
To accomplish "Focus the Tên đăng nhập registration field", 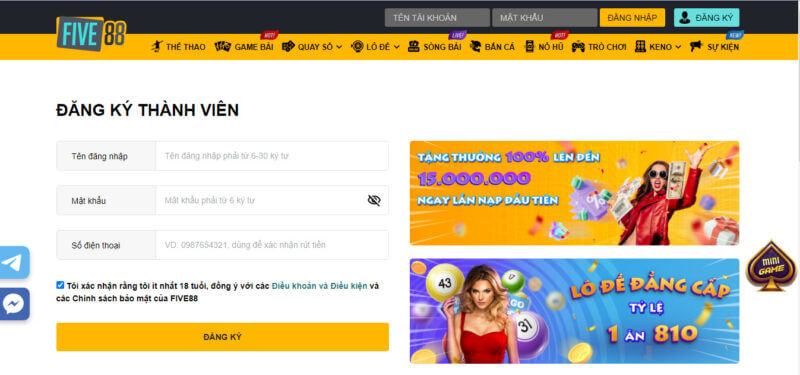I will [x=272, y=156].
